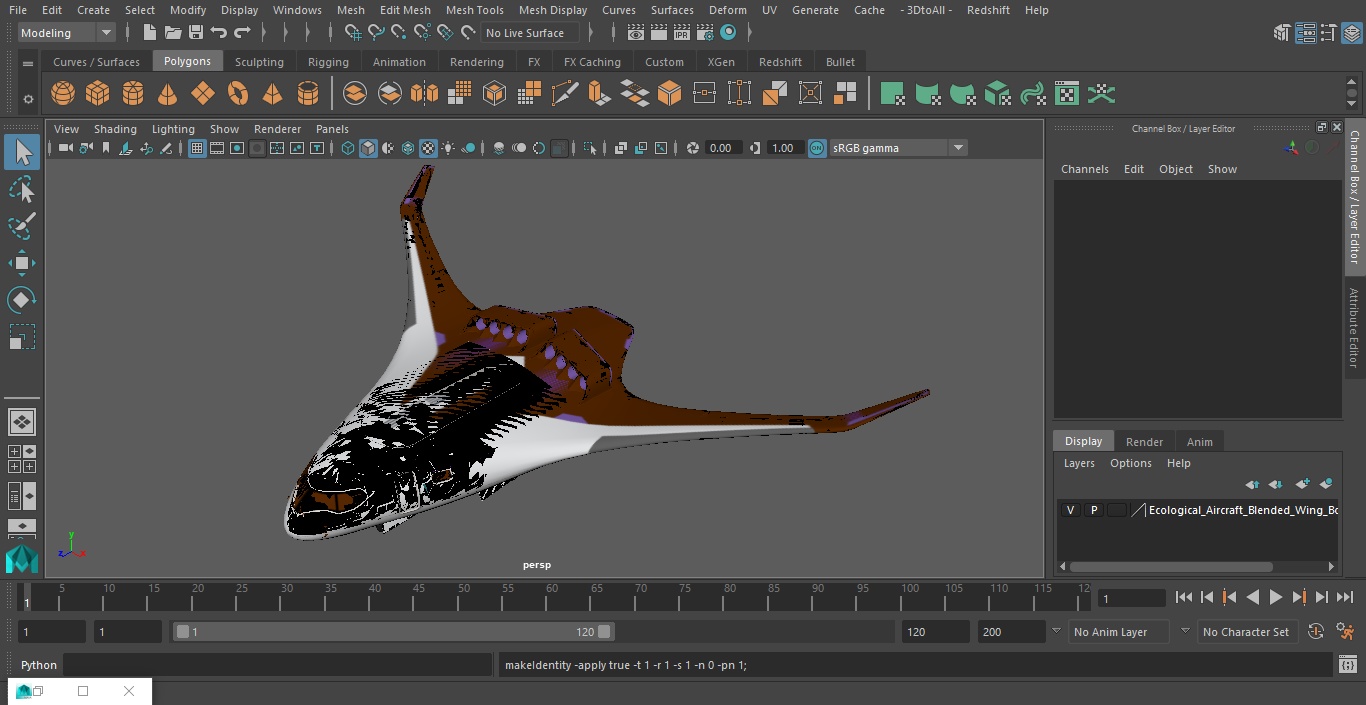Play animation forwards
1366x705 pixels.
point(1276,598)
